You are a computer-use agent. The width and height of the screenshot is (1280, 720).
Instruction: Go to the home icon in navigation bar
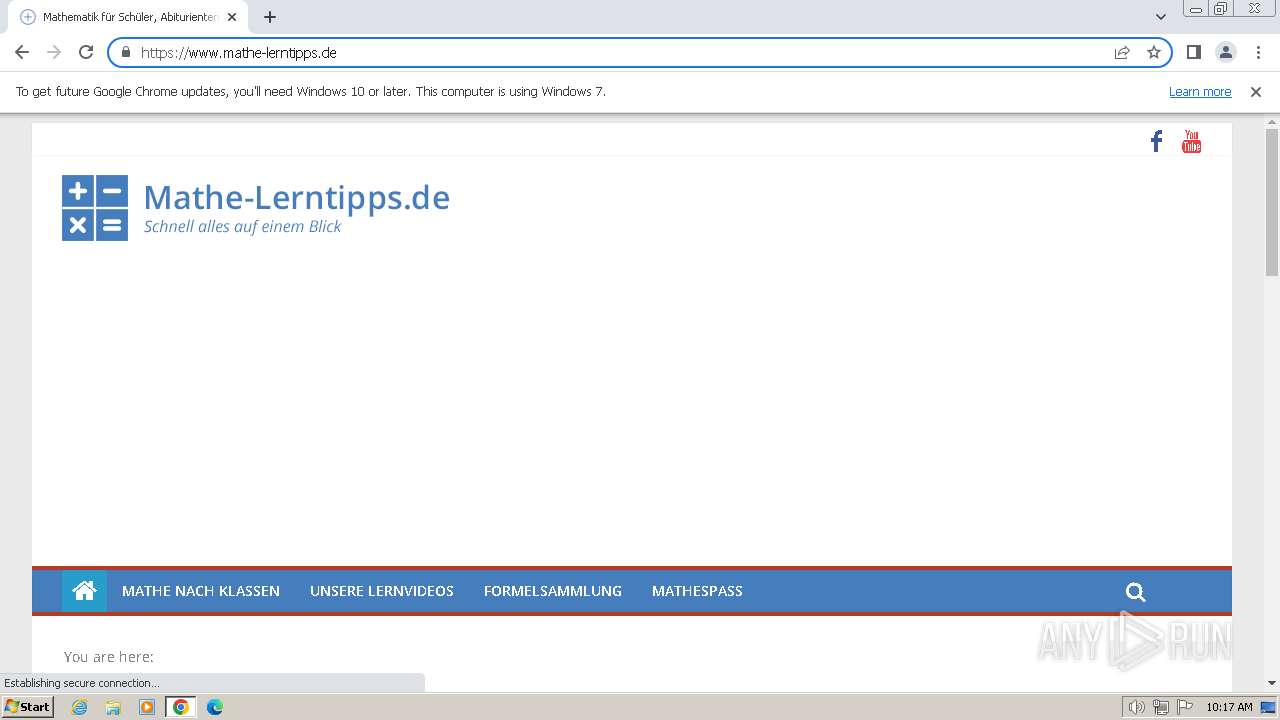click(x=84, y=591)
